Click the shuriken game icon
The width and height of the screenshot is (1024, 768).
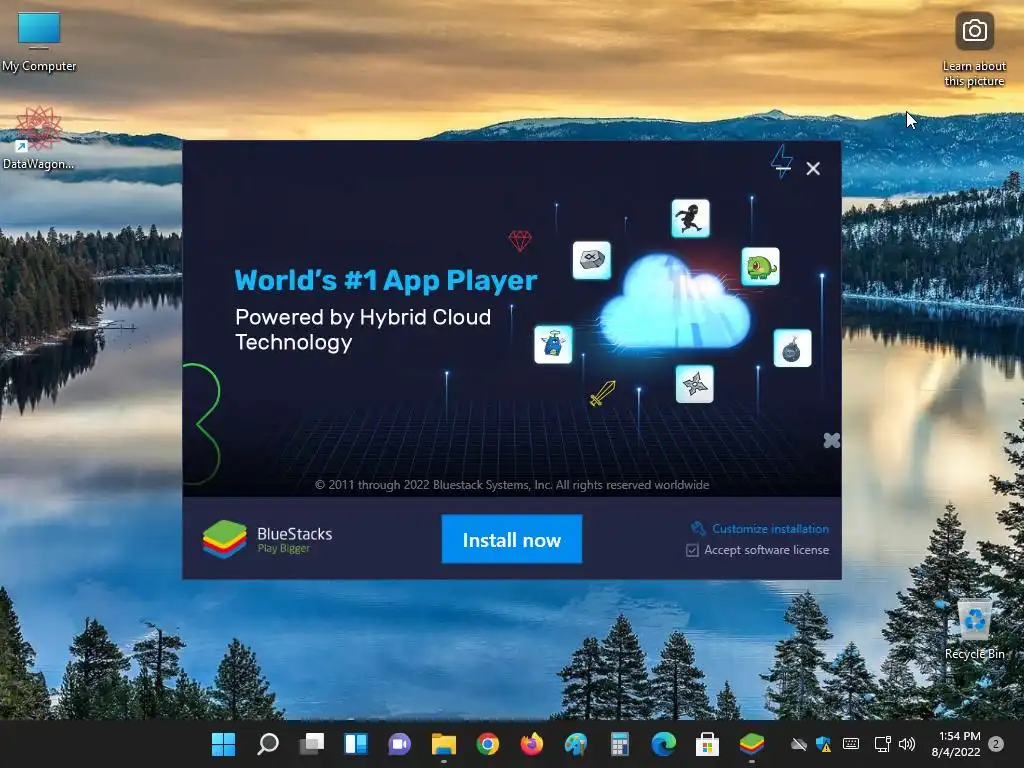click(x=694, y=384)
